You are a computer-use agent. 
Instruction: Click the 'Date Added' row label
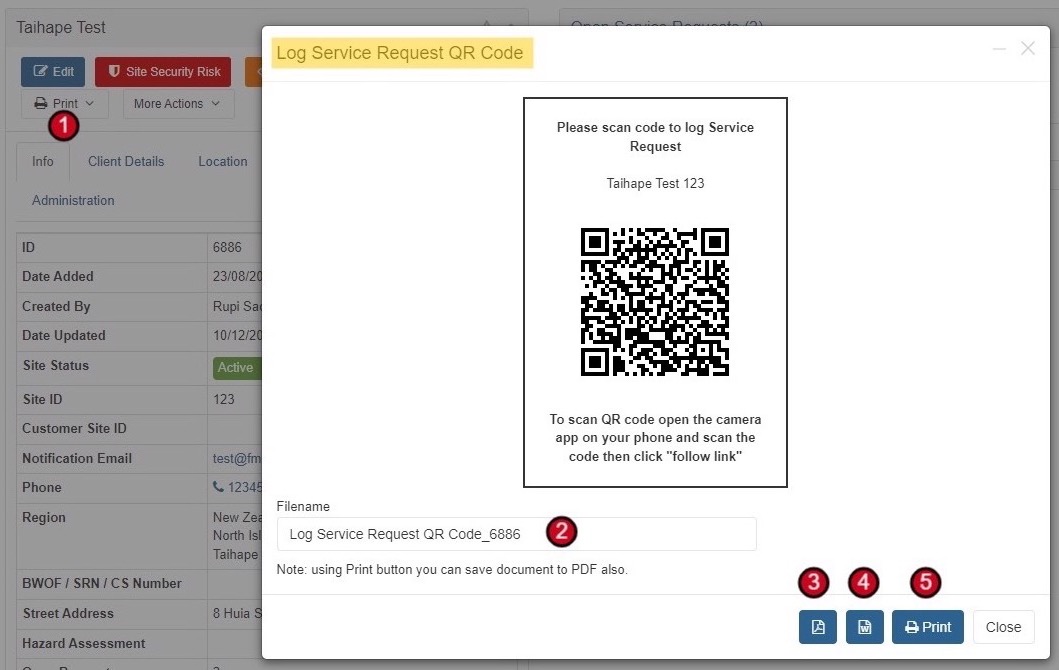coord(57,276)
